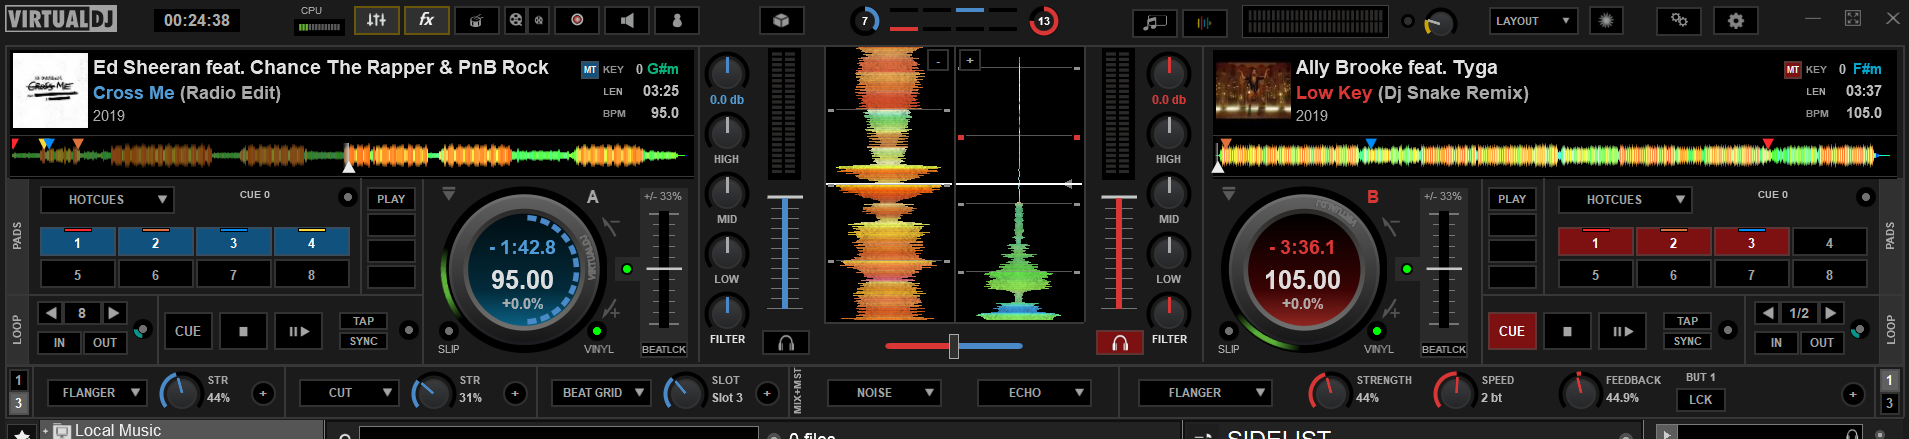Click deck B red CUE button
The width and height of the screenshot is (1909, 439).
(x=1511, y=331)
